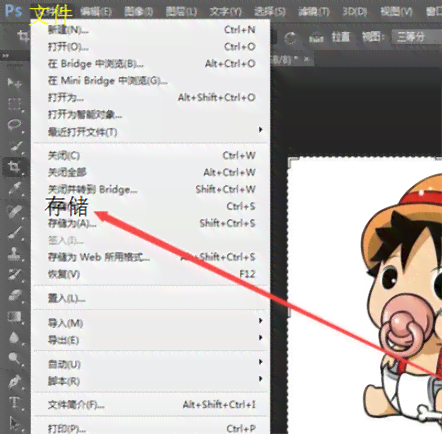Expand the 导出(E) submenu
This screenshot has width=442, height=434.
point(151,340)
